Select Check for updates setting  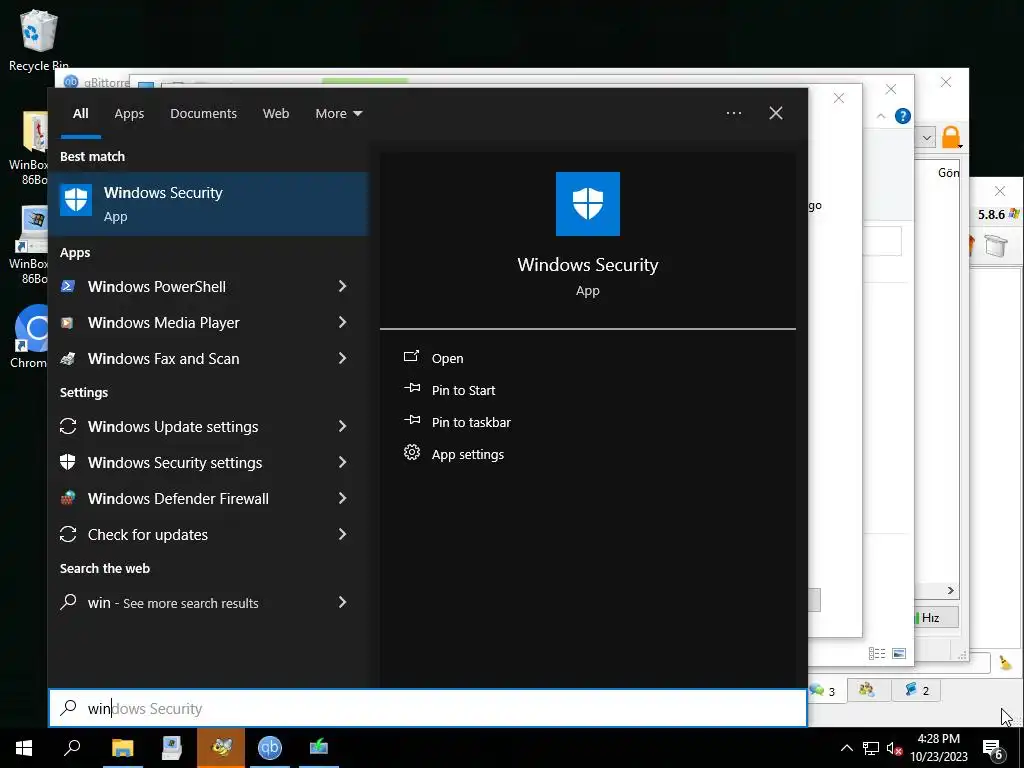tap(148, 534)
